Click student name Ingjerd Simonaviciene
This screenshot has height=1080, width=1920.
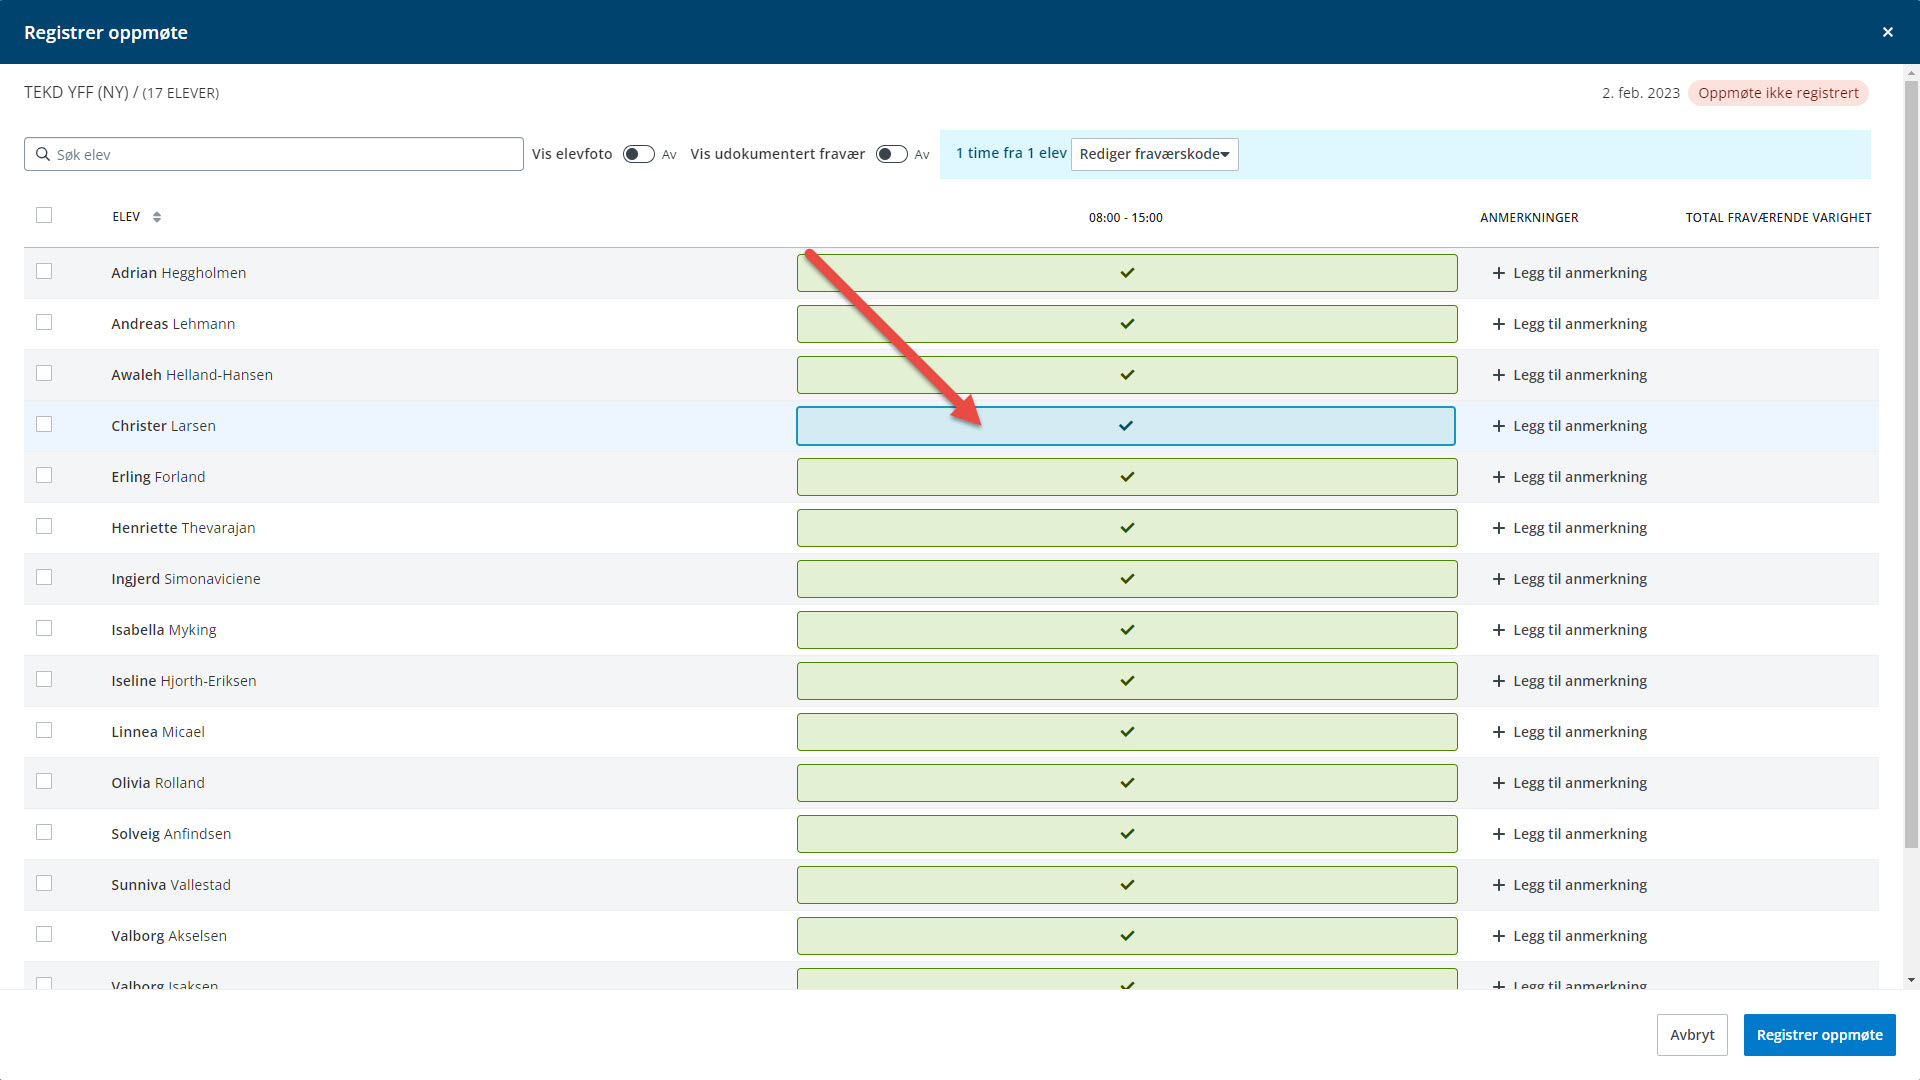click(x=186, y=579)
